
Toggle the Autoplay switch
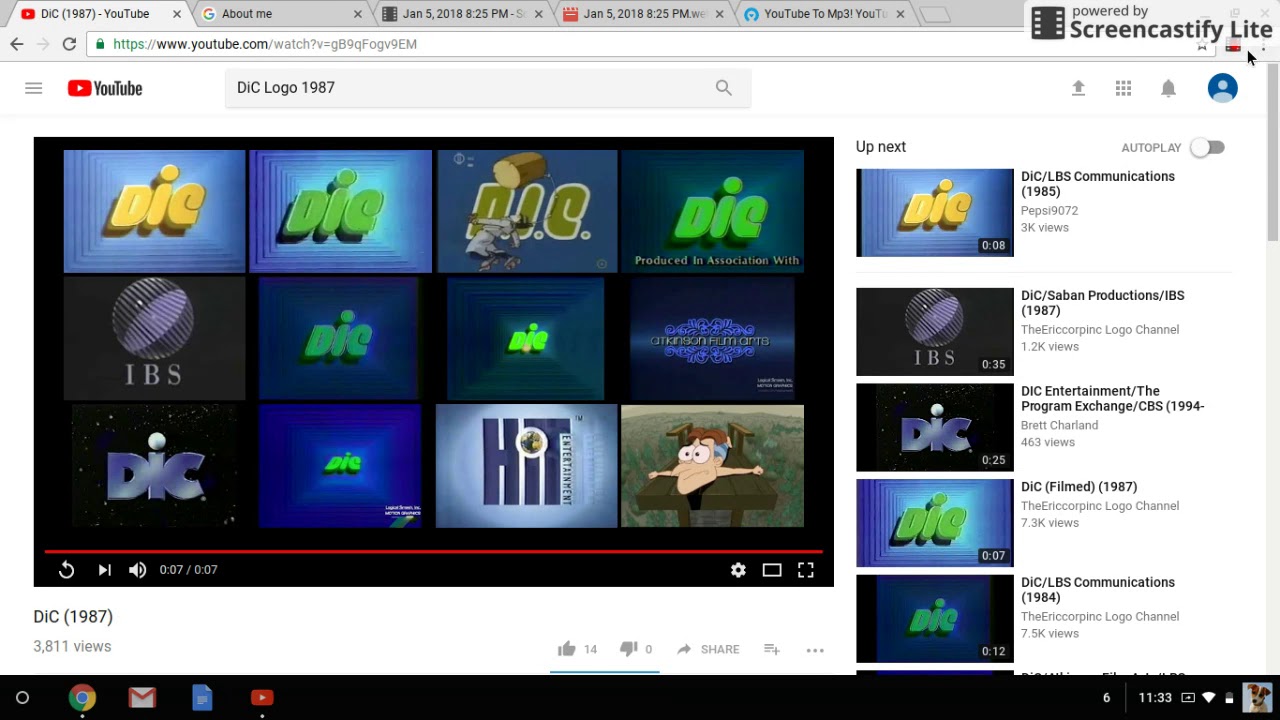pos(1207,147)
